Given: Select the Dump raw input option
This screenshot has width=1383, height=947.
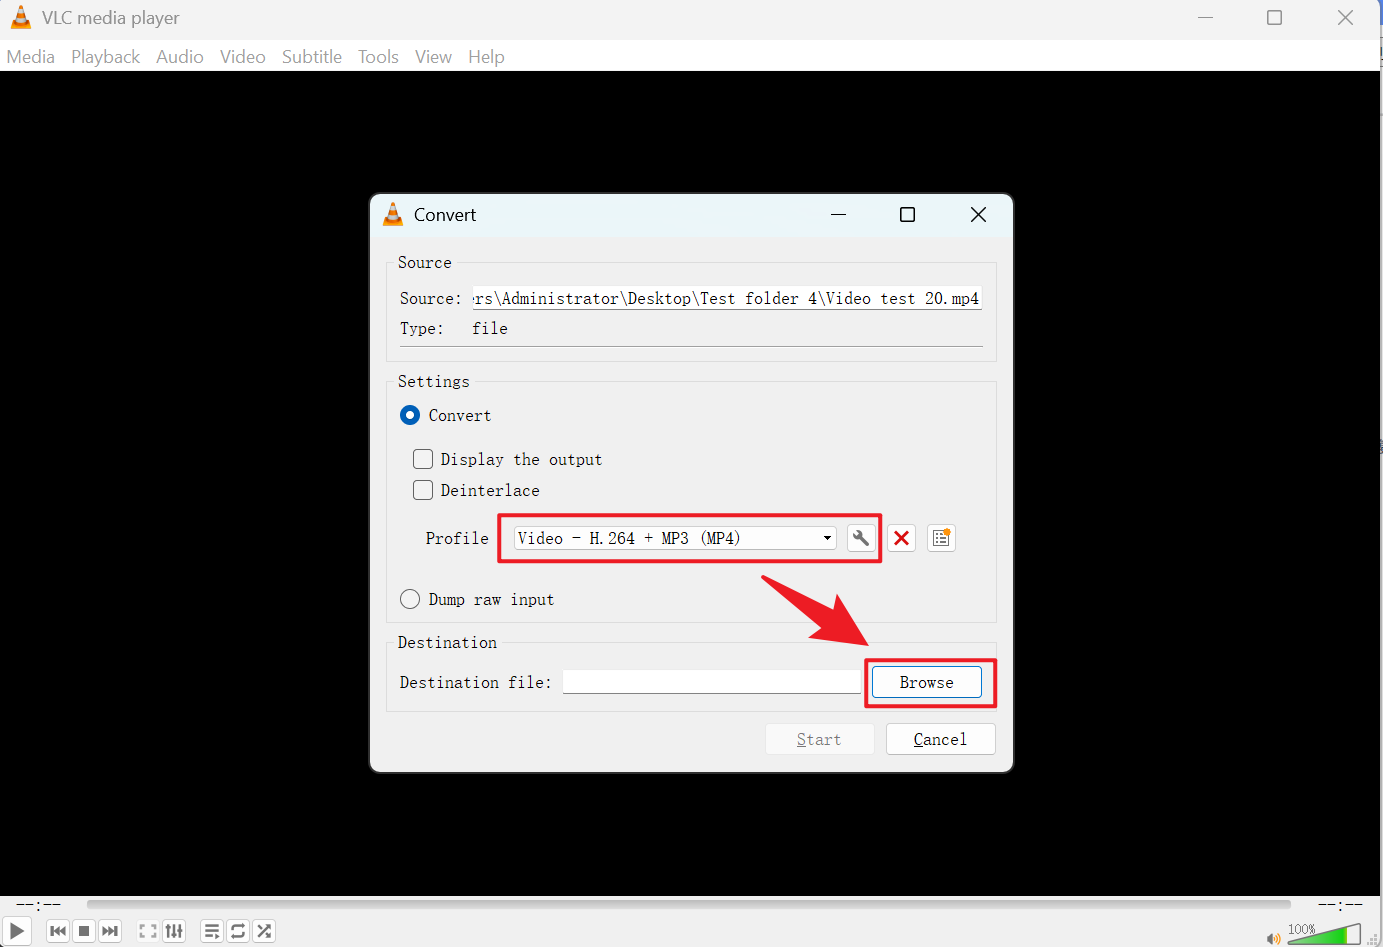Looking at the screenshot, I should pos(410,599).
